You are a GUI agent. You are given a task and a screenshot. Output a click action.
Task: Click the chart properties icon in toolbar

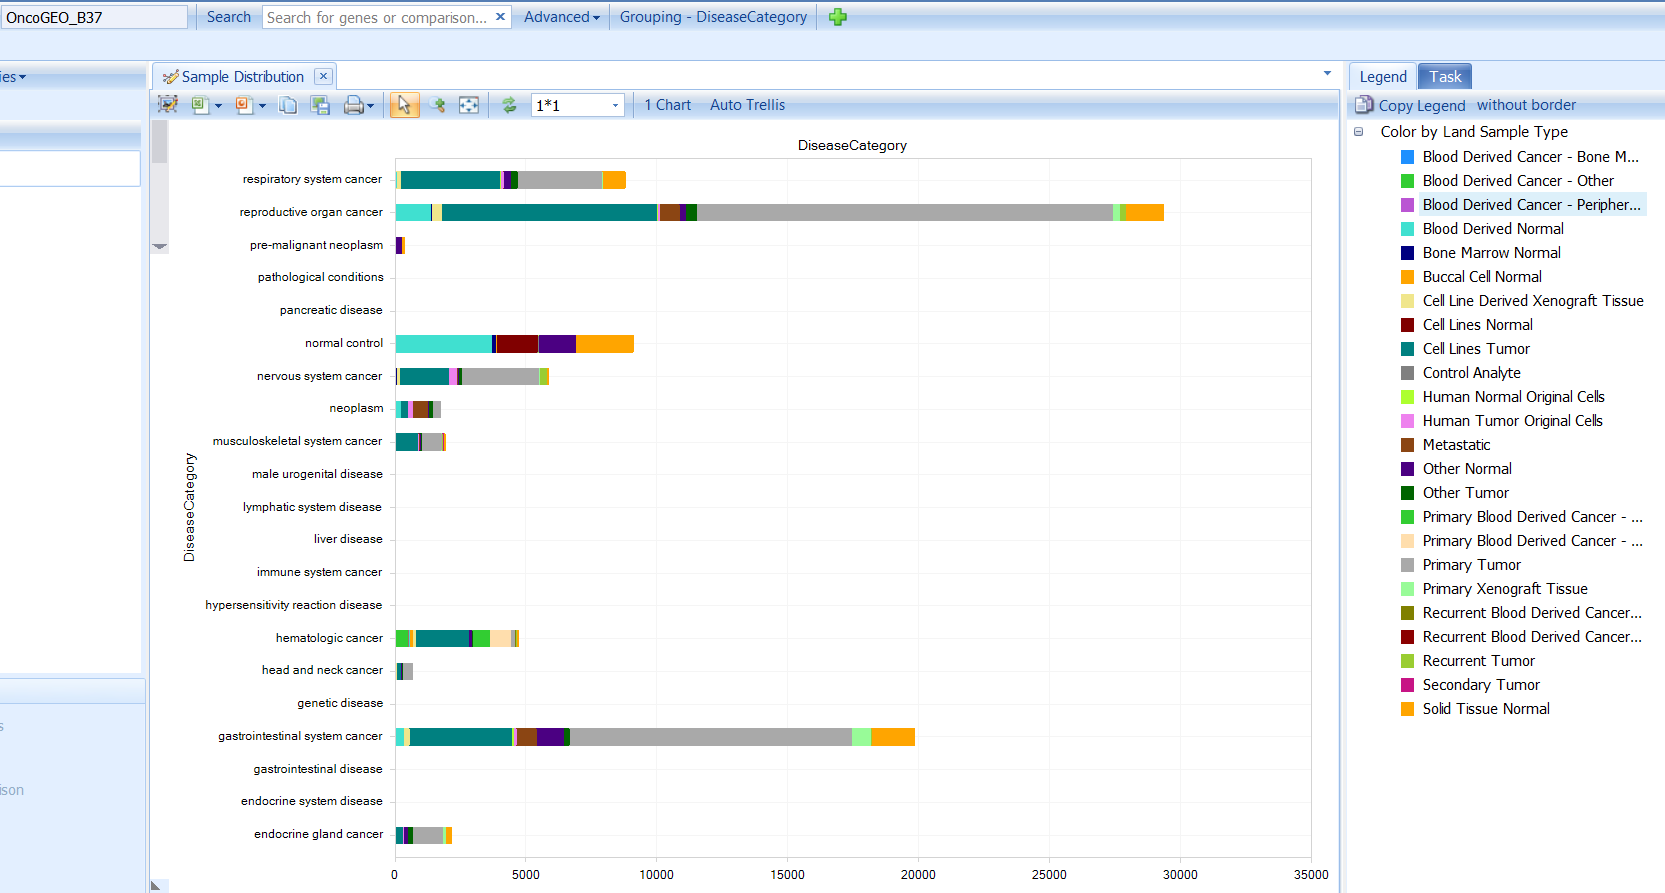coord(168,105)
